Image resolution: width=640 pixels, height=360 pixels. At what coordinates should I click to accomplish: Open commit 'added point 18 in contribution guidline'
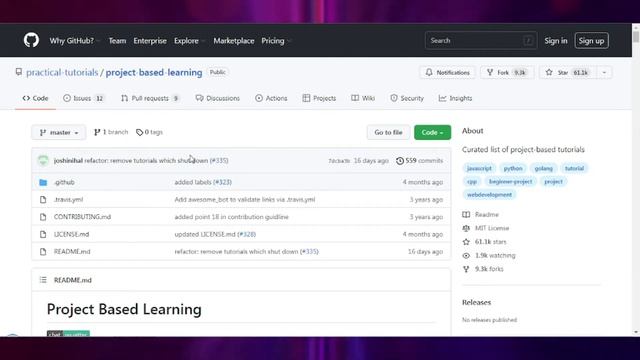pyautogui.click(x=231, y=217)
